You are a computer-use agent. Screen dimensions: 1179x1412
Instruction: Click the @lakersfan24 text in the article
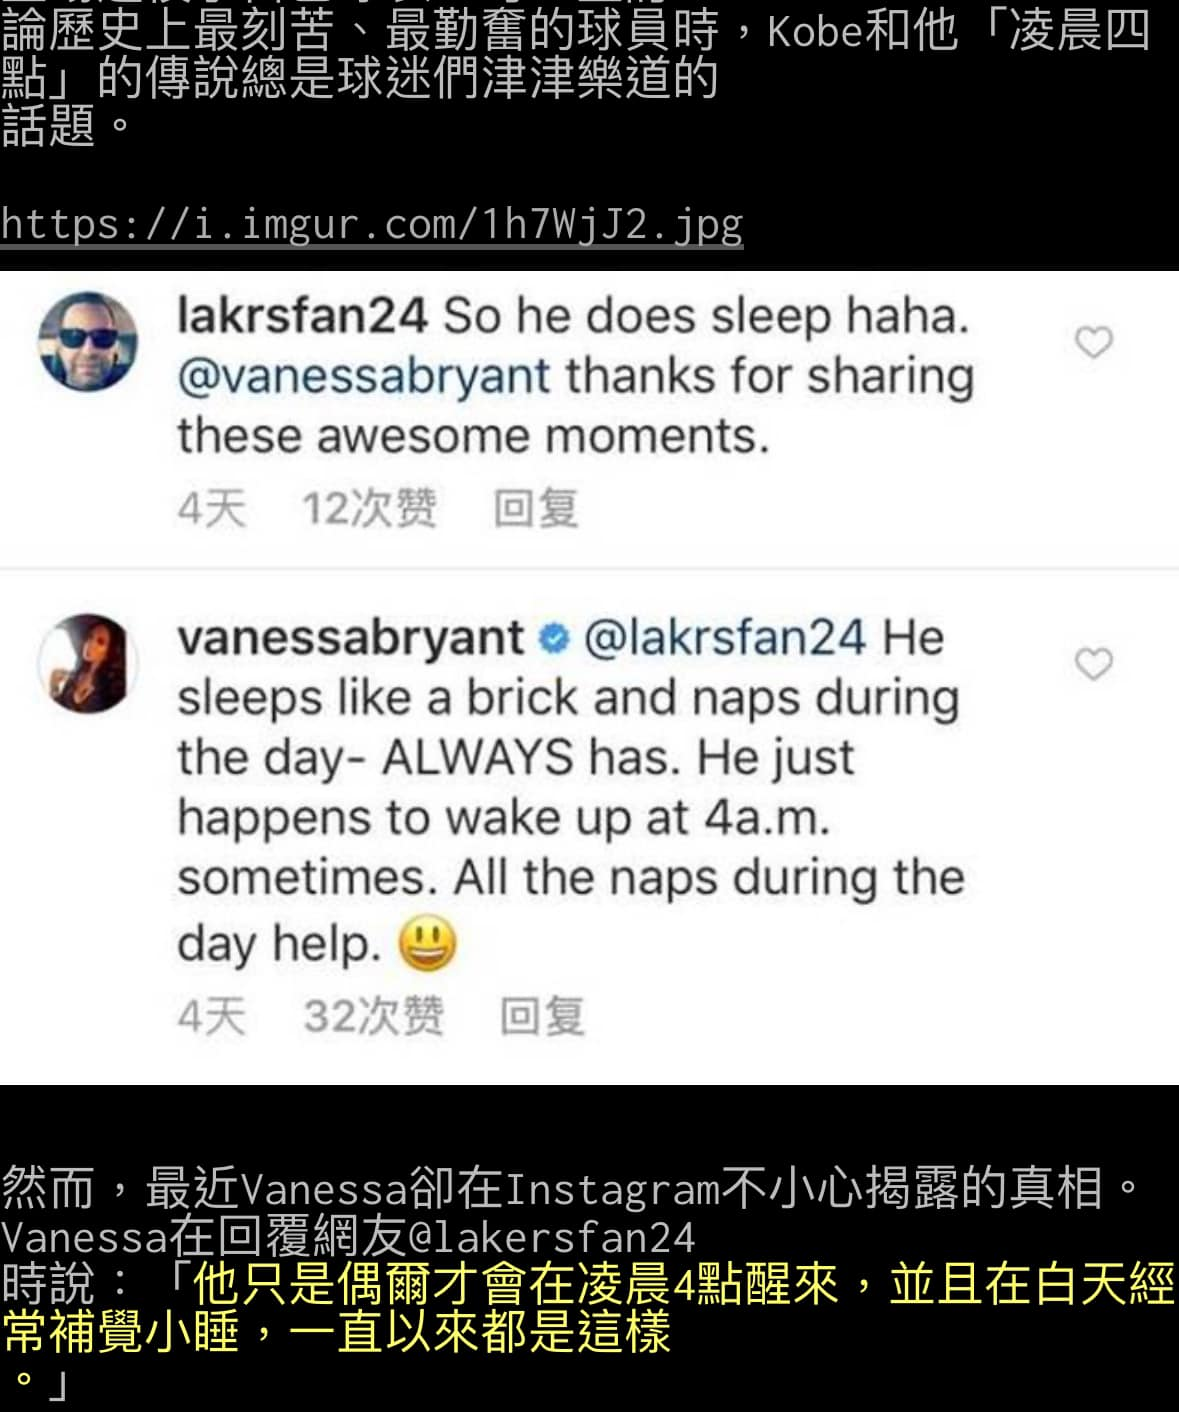(550, 1237)
